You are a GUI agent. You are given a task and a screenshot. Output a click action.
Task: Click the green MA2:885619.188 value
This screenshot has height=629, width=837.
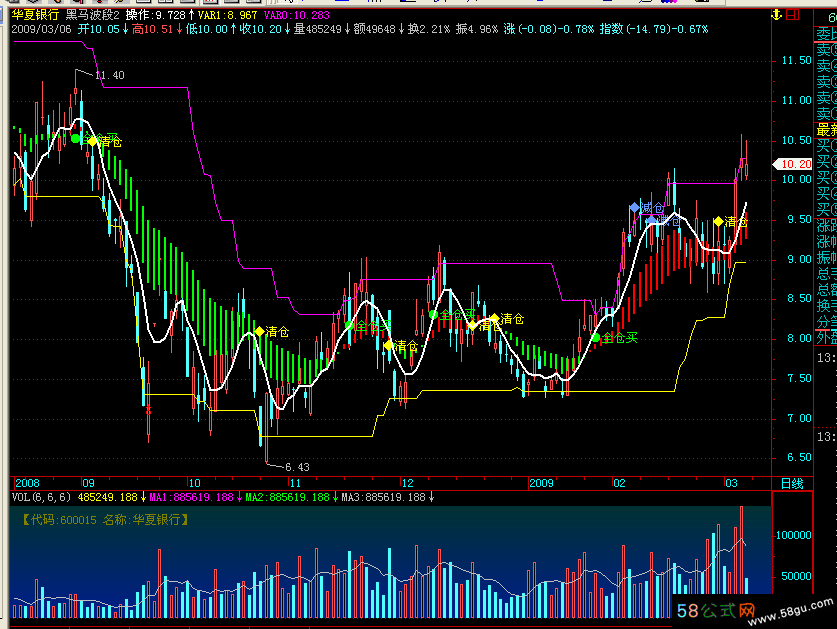[287, 497]
